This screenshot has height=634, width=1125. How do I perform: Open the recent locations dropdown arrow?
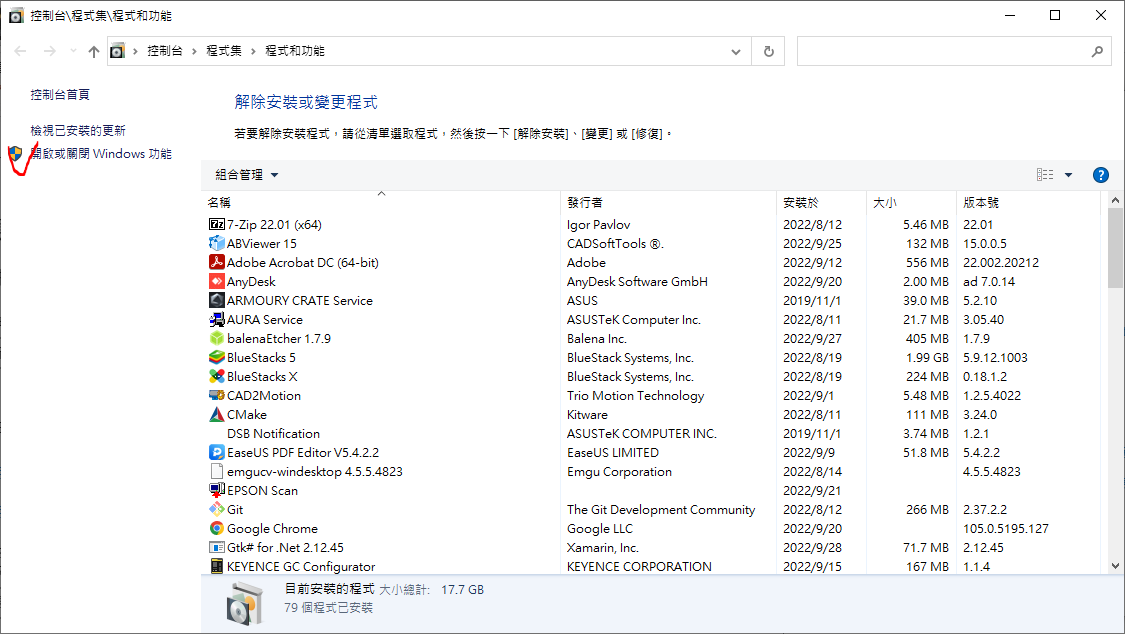point(72,51)
